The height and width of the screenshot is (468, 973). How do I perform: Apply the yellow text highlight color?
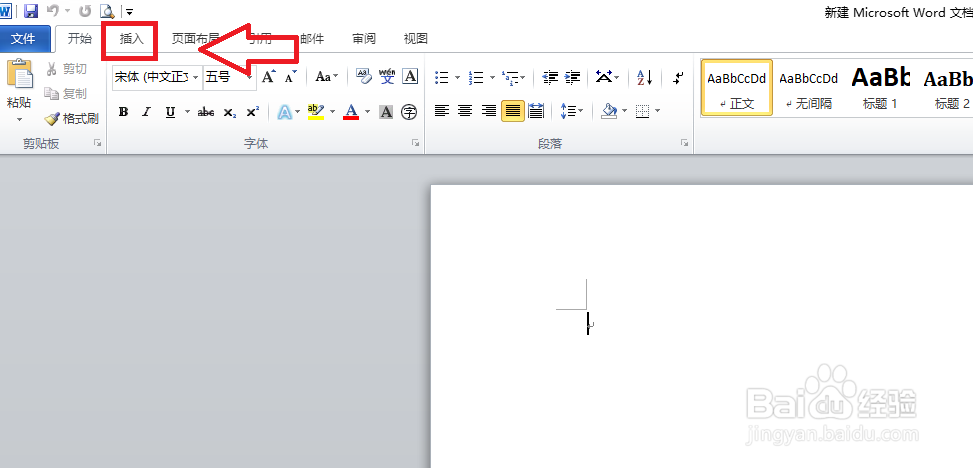coord(316,112)
